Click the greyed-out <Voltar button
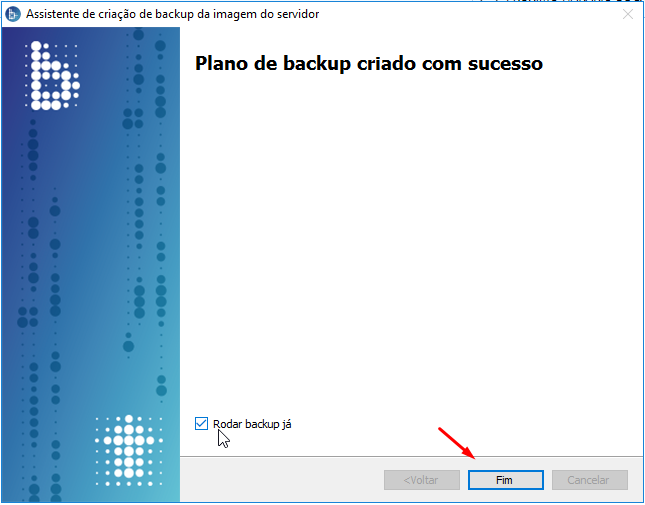This screenshot has height=505, width=645. coord(422,480)
